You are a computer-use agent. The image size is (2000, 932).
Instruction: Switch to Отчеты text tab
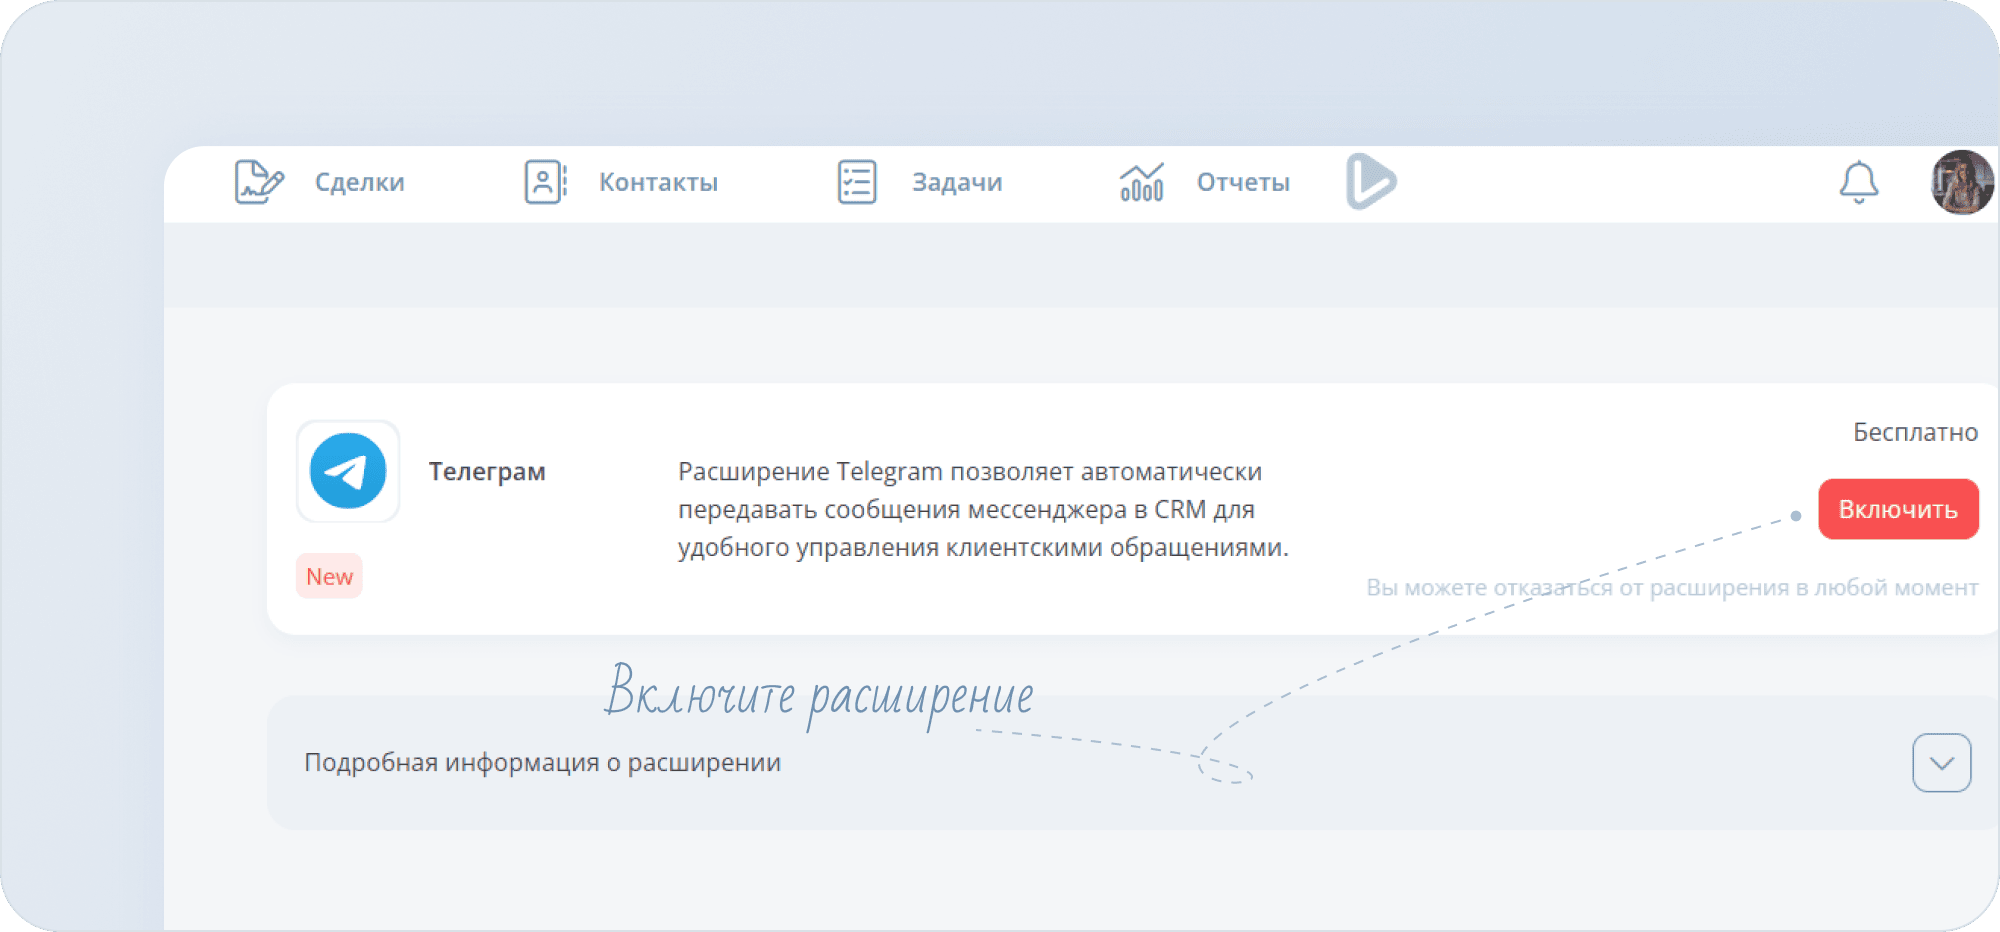coord(1243,182)
